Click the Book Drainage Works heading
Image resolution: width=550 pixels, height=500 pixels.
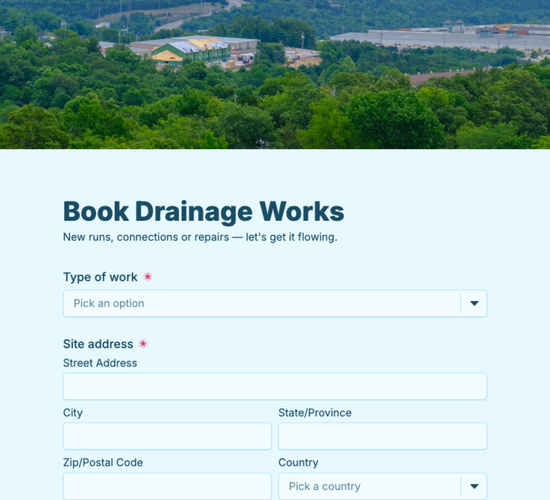coord(203,212)
